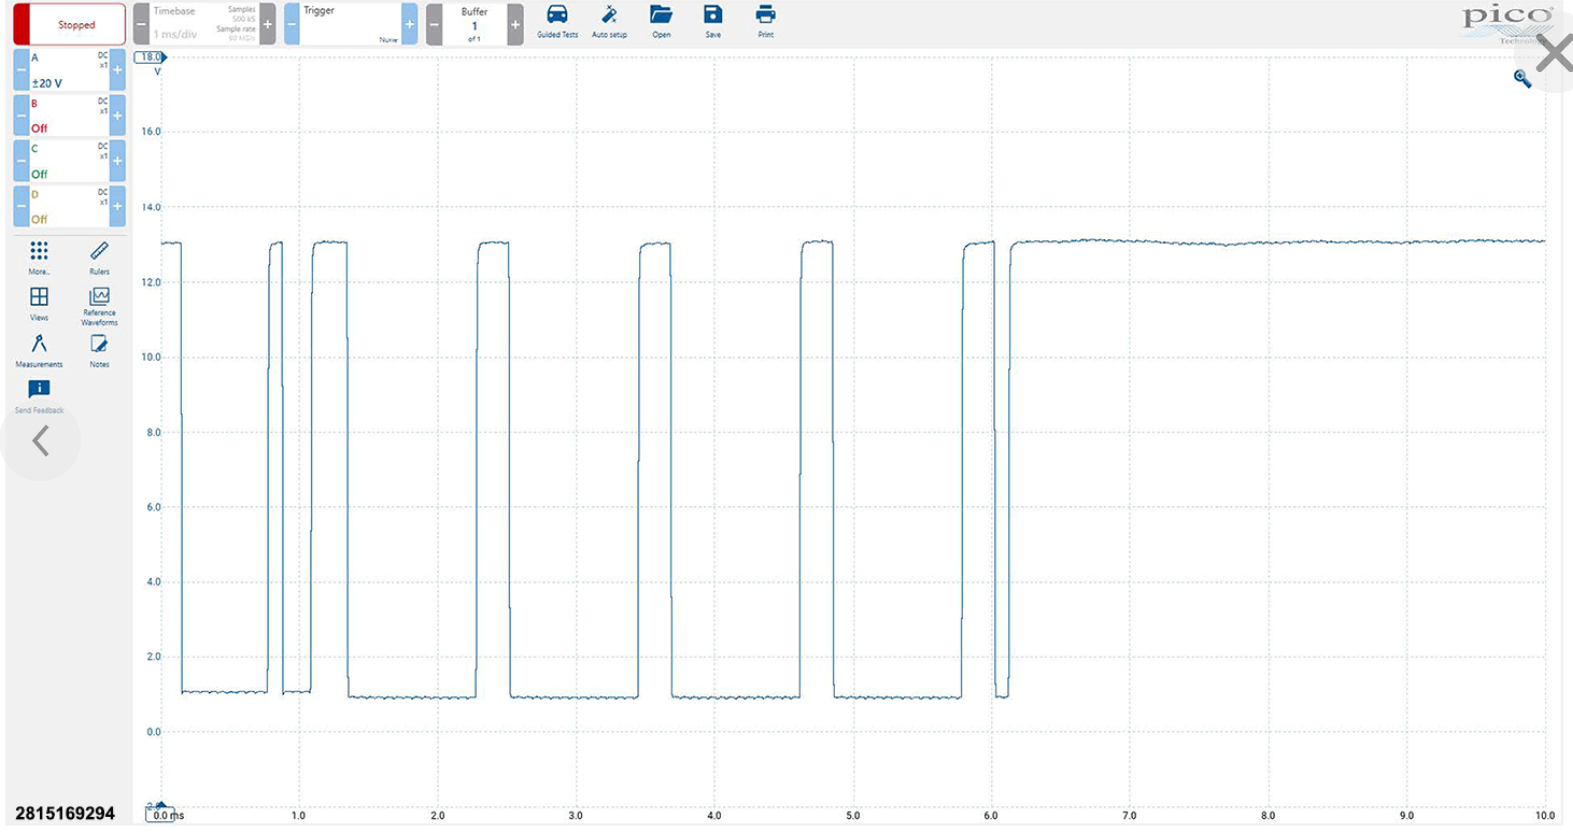Screen dimensions: 1573x835
Task: Open channel D options panel
Action: [x=69, y=206]
